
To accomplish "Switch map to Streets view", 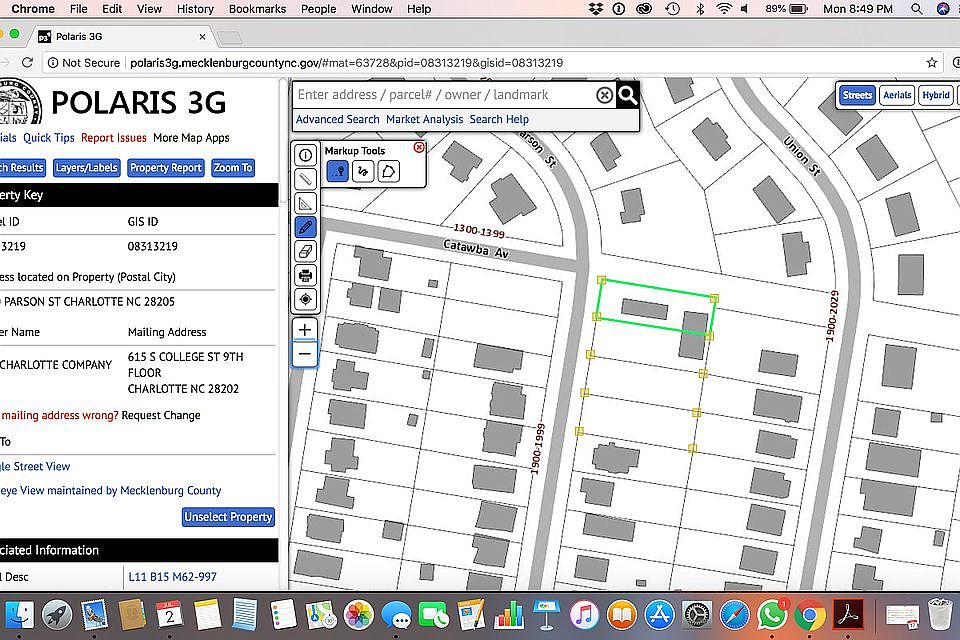I will click(x=857, y=95).
